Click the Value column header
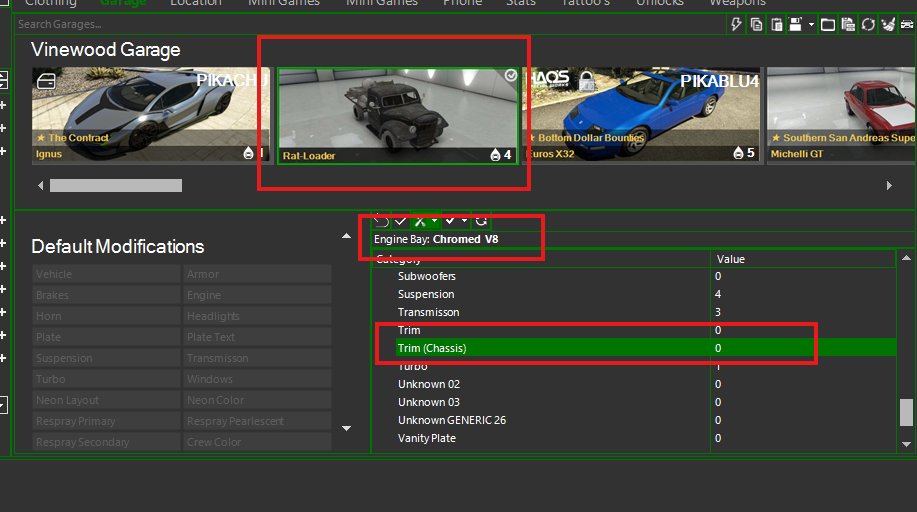The height and width of the screenshot is (512, 917). click(803, 259)
